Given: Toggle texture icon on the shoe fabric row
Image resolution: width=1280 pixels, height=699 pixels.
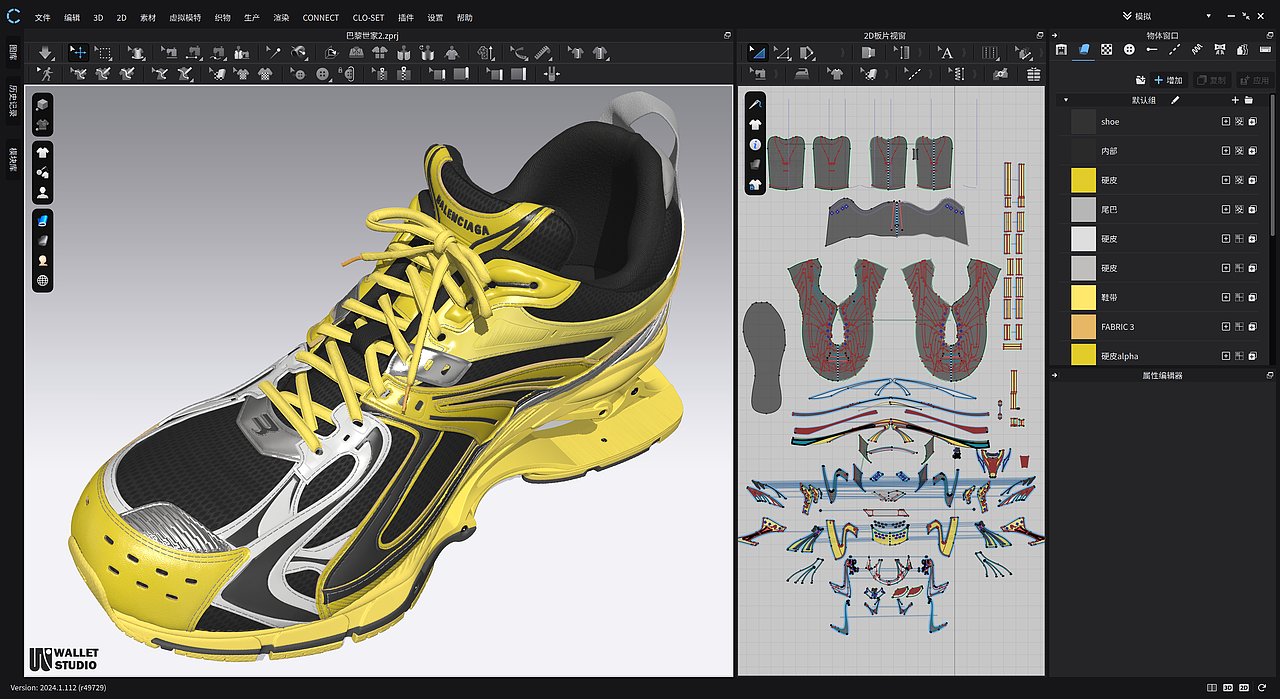Looking at the screenshot, I should [1239, 122].
